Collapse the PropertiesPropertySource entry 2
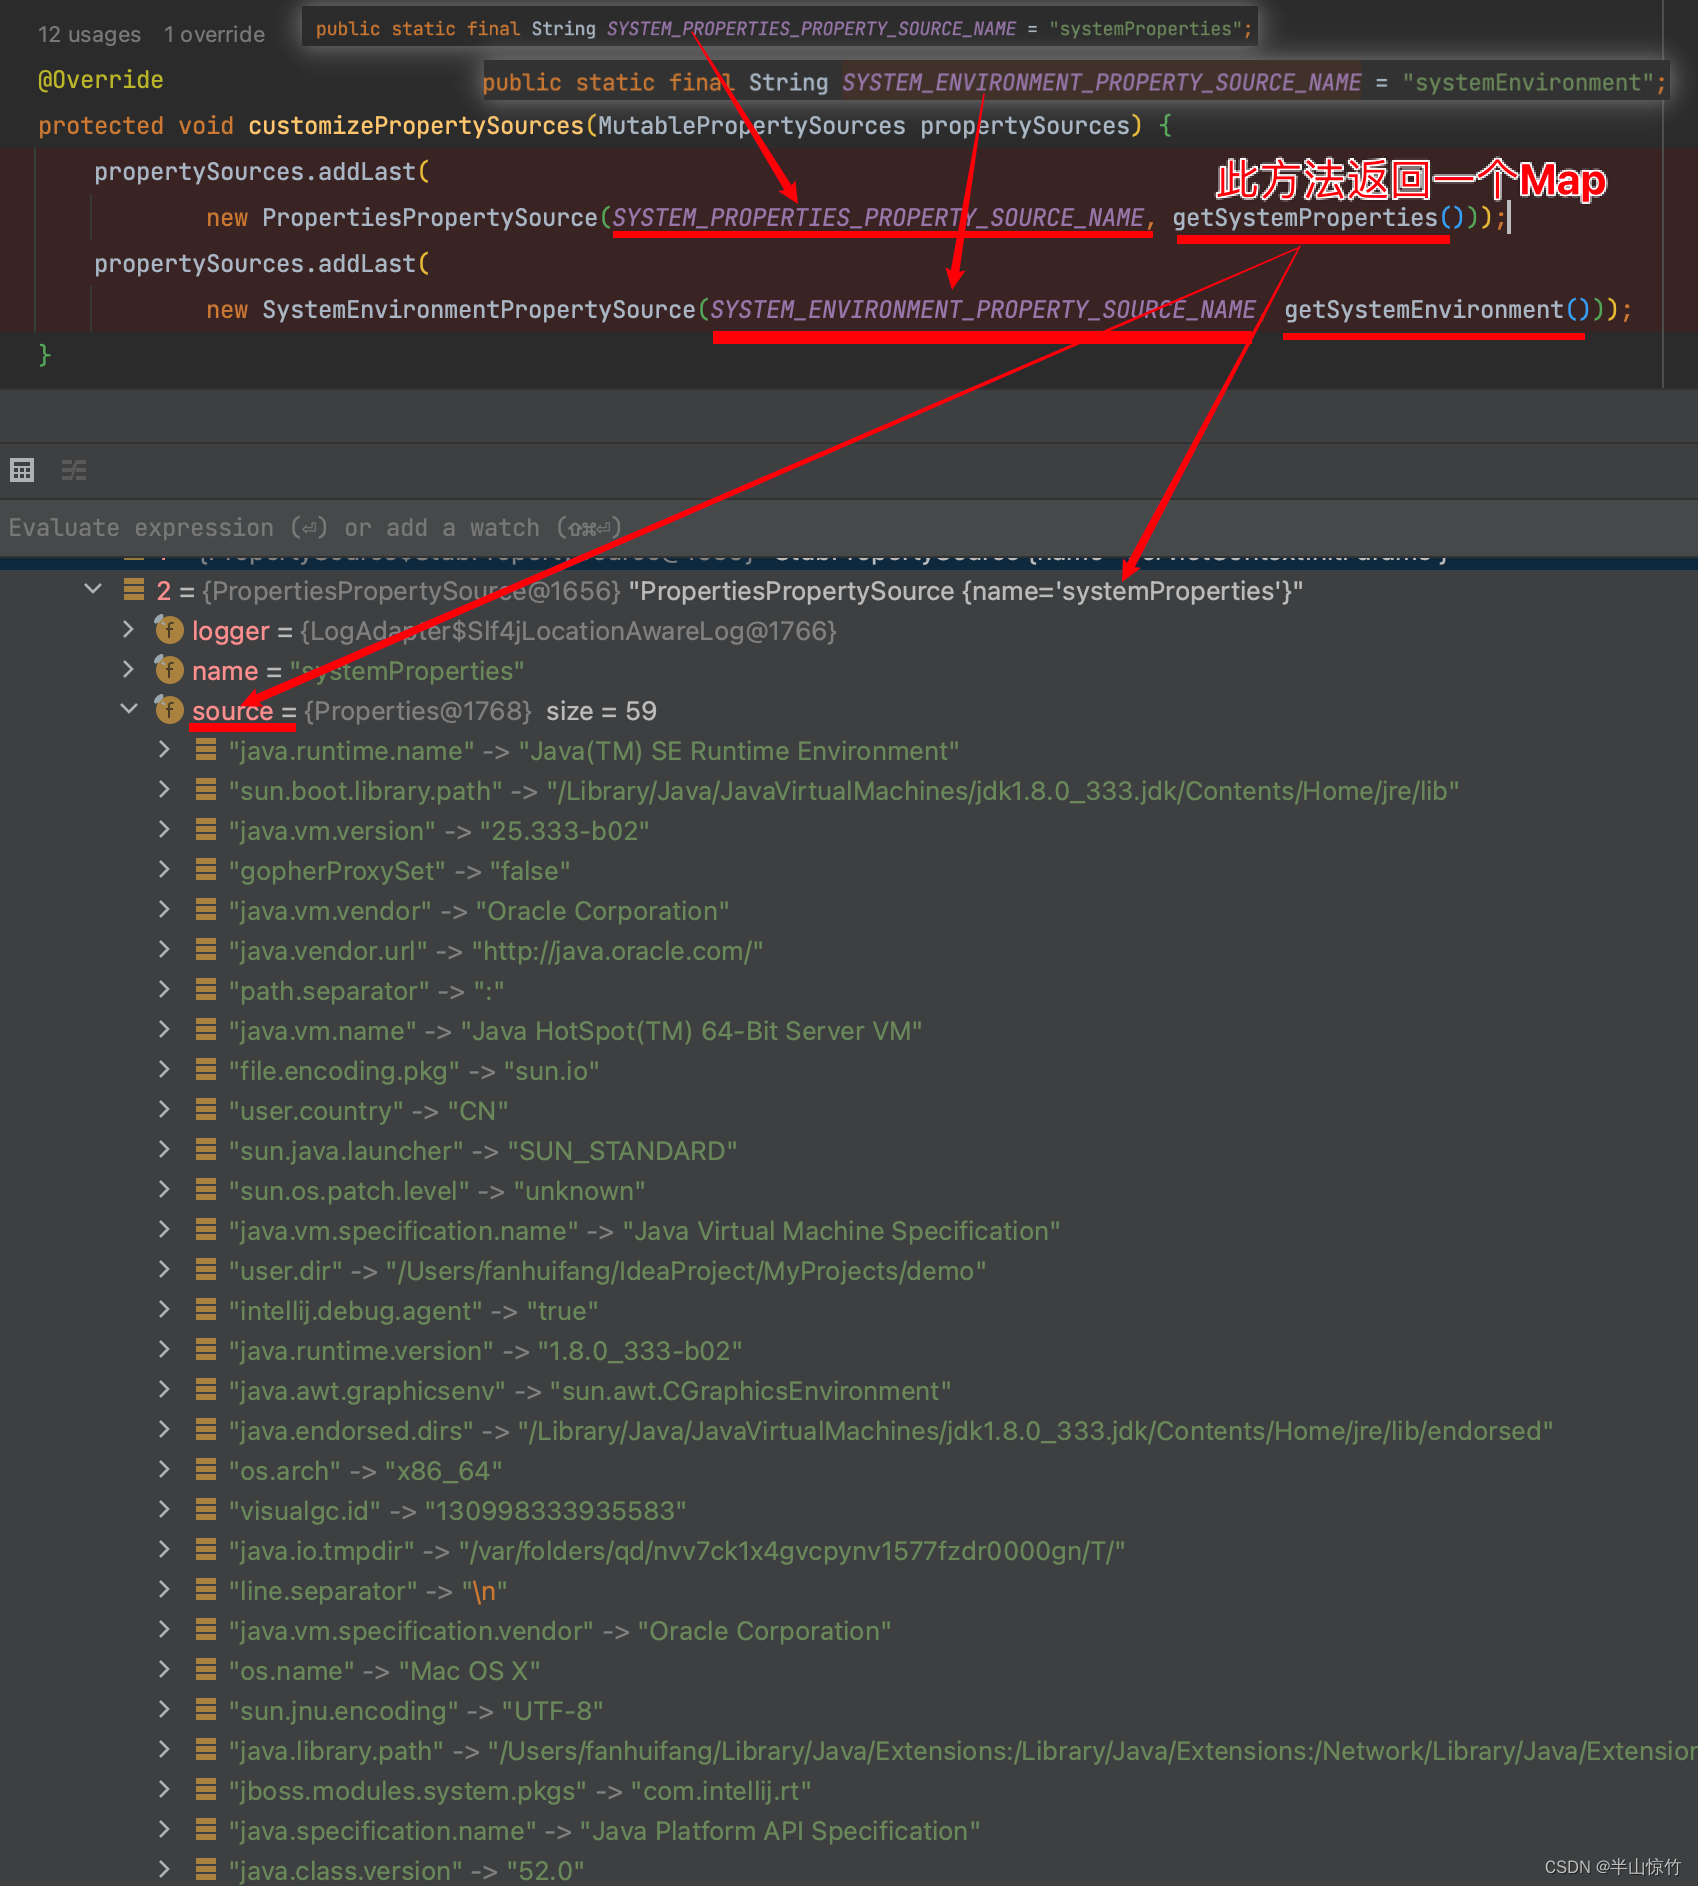 pos(93,590)
